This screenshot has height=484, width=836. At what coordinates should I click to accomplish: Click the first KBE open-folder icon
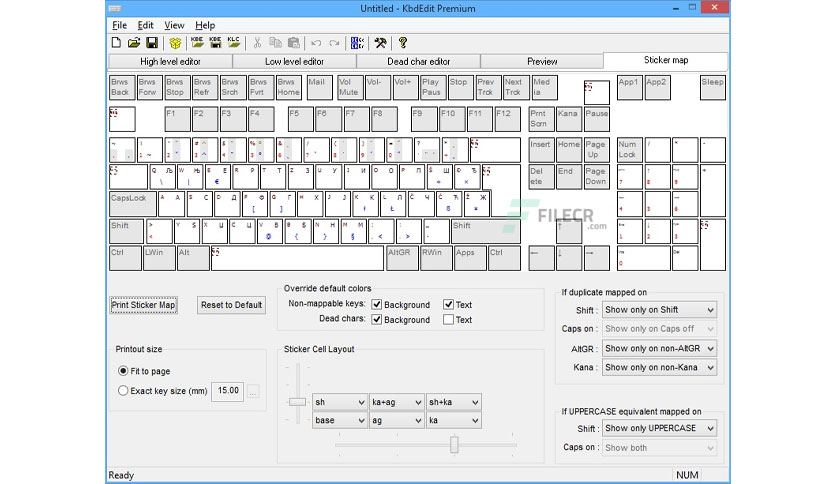(x=197, y=43)
